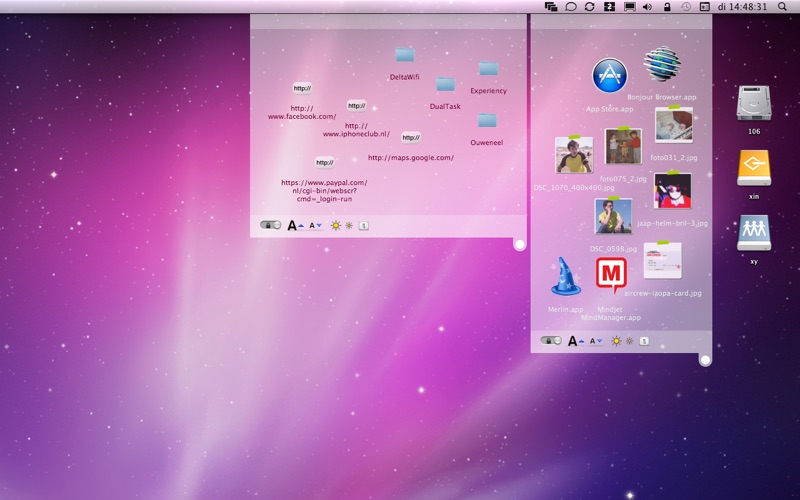800x500 pixels.
Task: Launch Bonjour Browser.app
Action: [x=662, y=66]
